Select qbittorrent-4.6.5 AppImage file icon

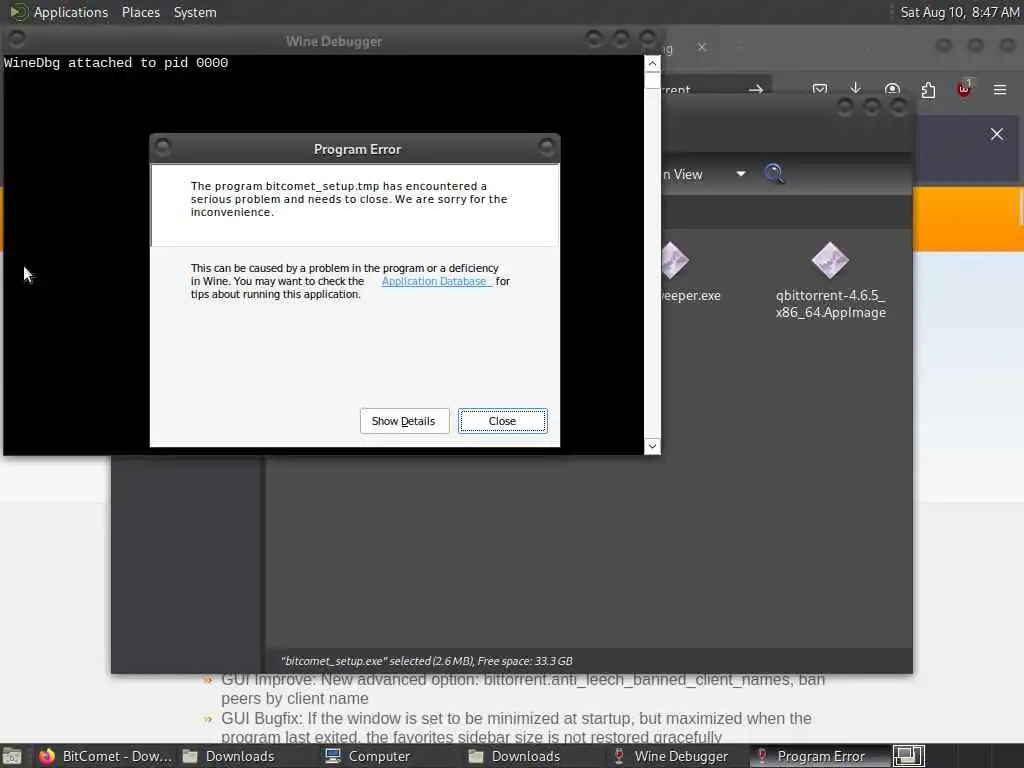coord(830,260)
